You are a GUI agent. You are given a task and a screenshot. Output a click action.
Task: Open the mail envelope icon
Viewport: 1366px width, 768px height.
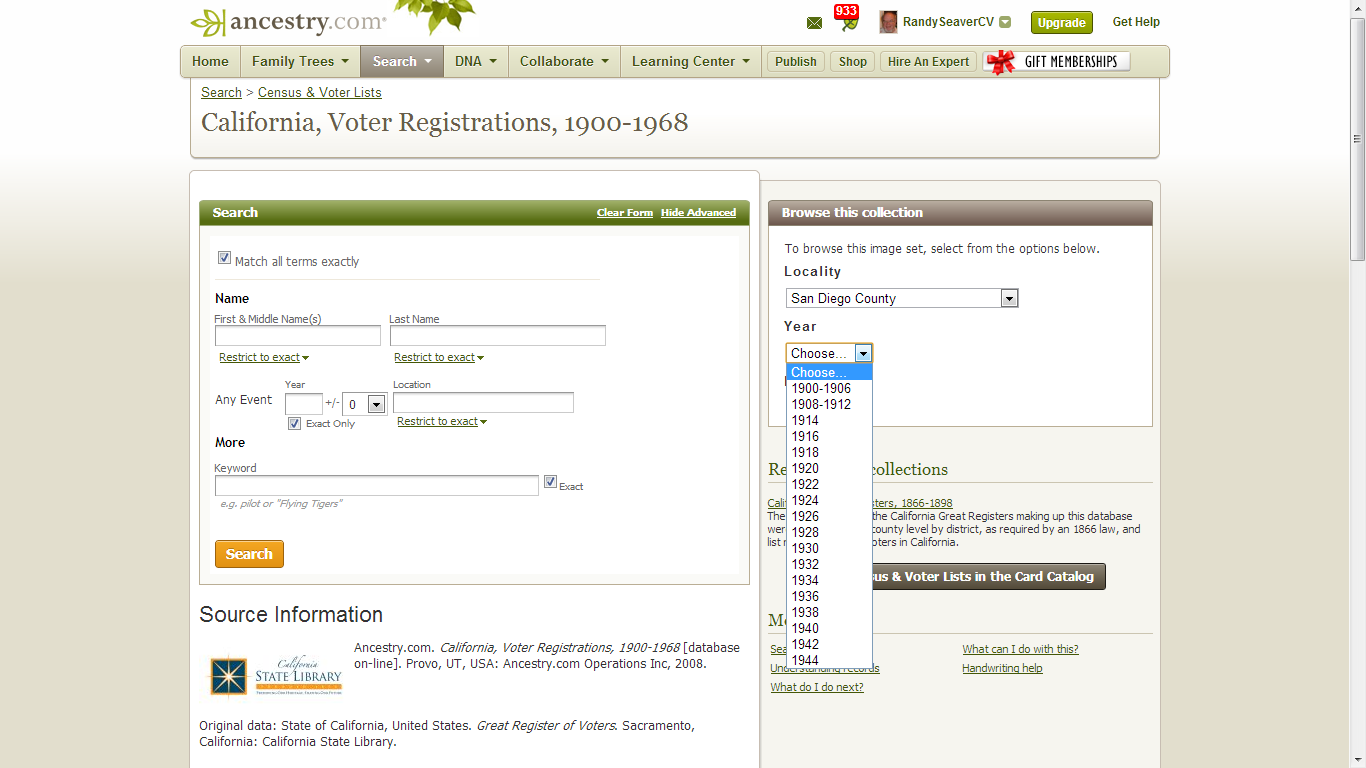(x=814, y=23)
